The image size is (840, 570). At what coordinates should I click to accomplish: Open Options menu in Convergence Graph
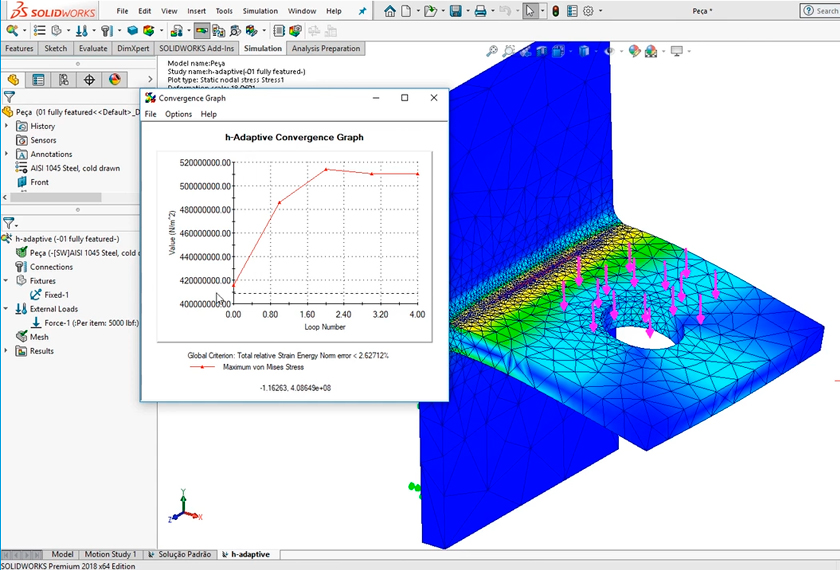(178, 114)
